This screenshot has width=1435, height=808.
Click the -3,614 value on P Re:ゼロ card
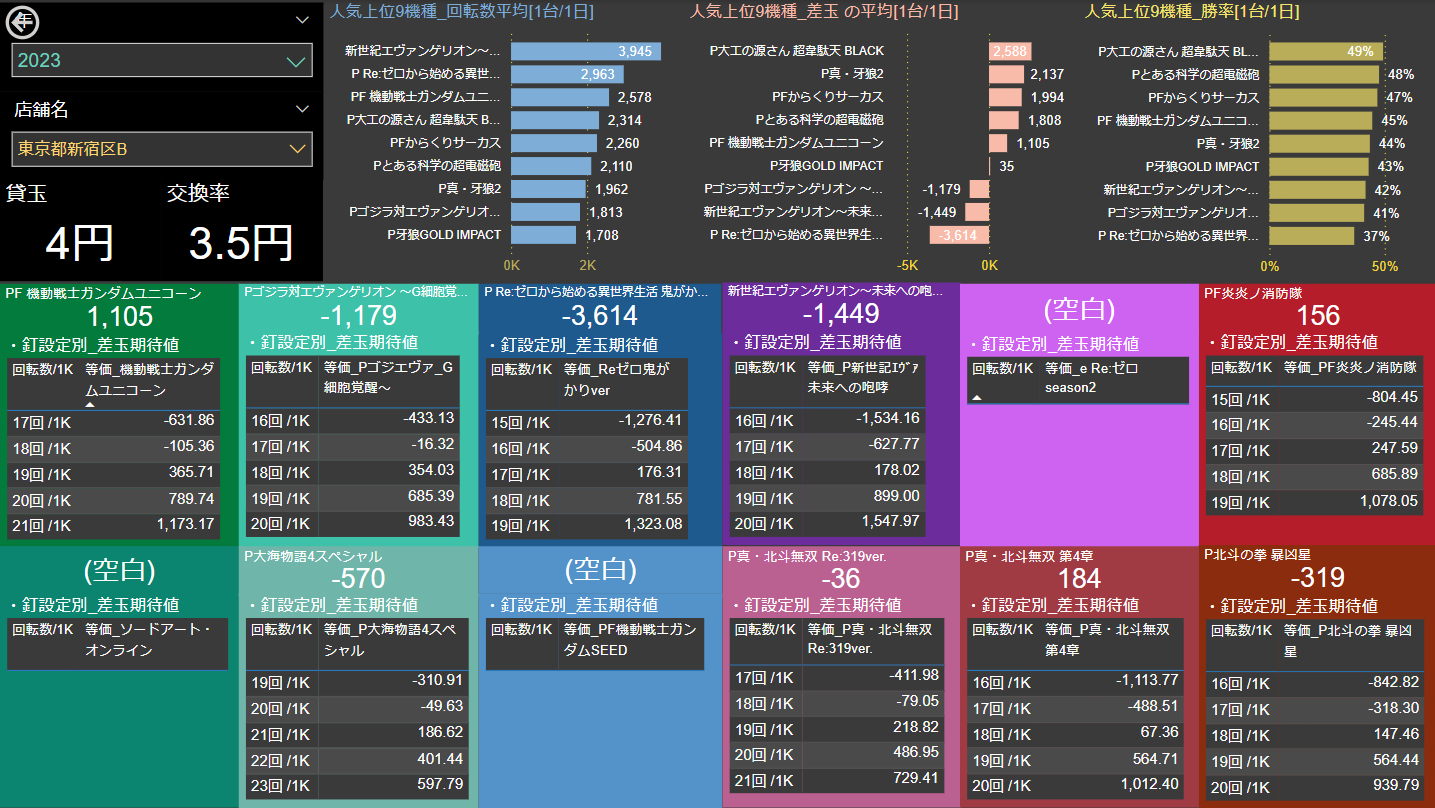(599, 316)
